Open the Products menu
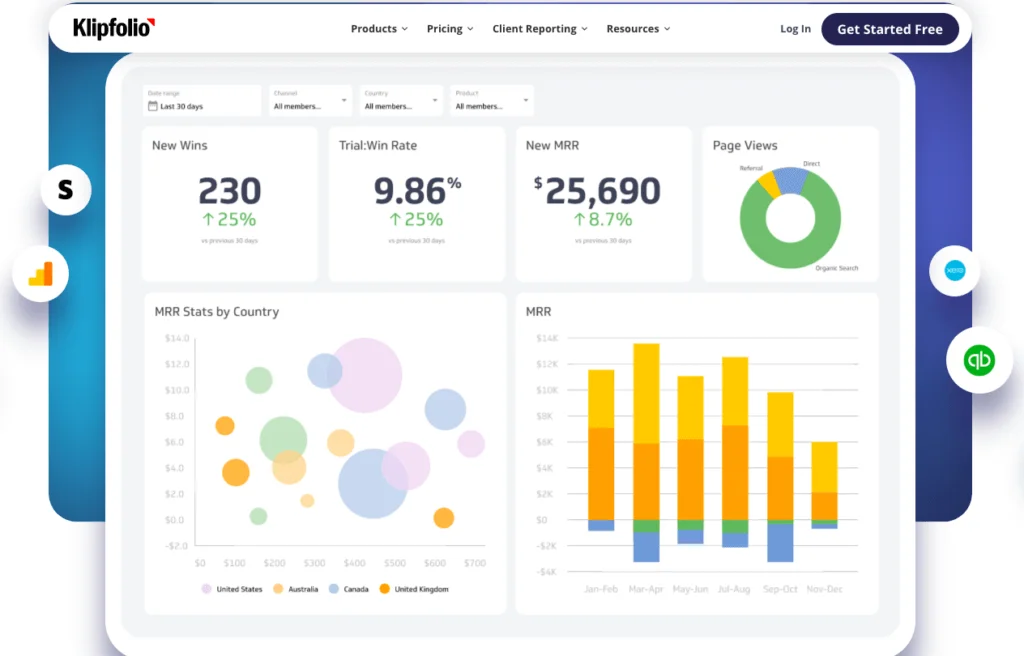 pos(379,29)
